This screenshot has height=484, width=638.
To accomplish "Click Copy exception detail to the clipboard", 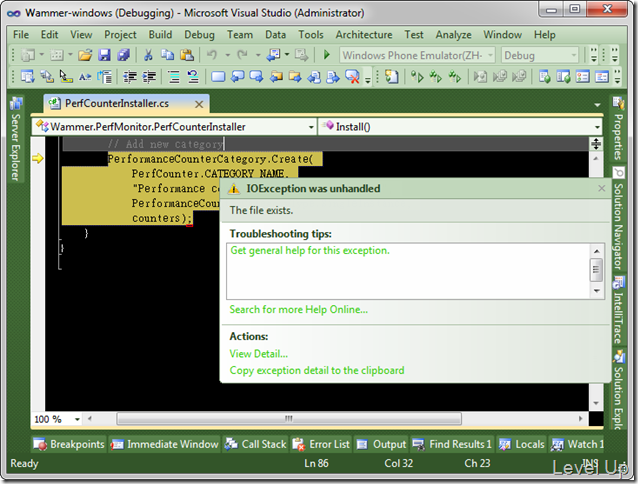I will [317, 371].
